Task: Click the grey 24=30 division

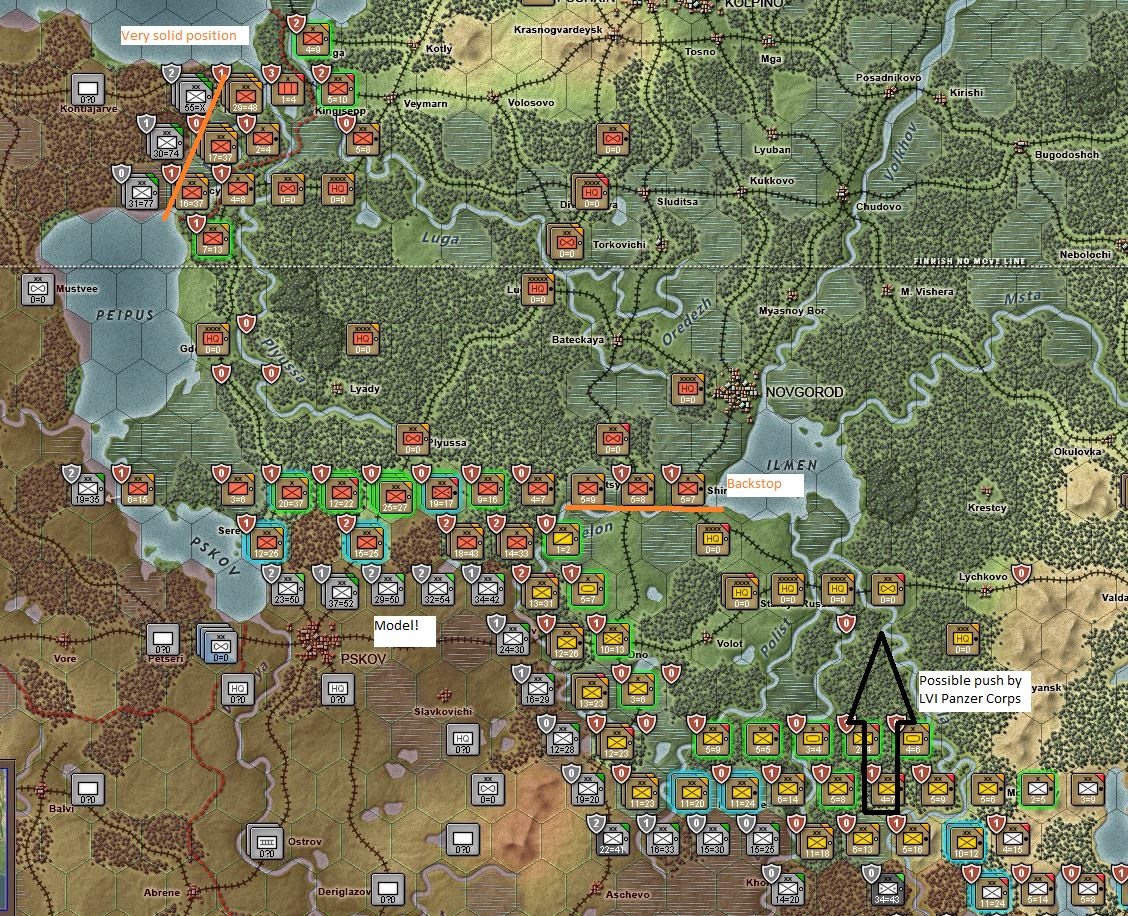Action: 512,639
